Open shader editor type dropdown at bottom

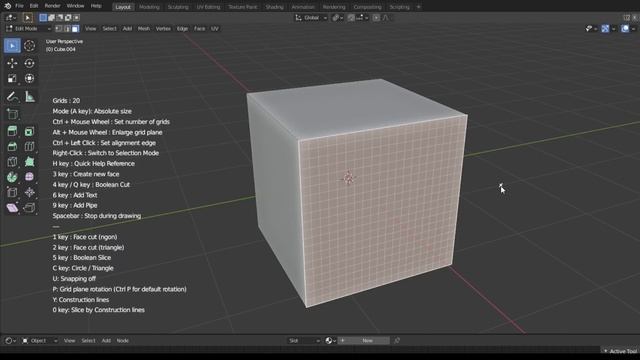pyautogui.click(x=10, y=340)
